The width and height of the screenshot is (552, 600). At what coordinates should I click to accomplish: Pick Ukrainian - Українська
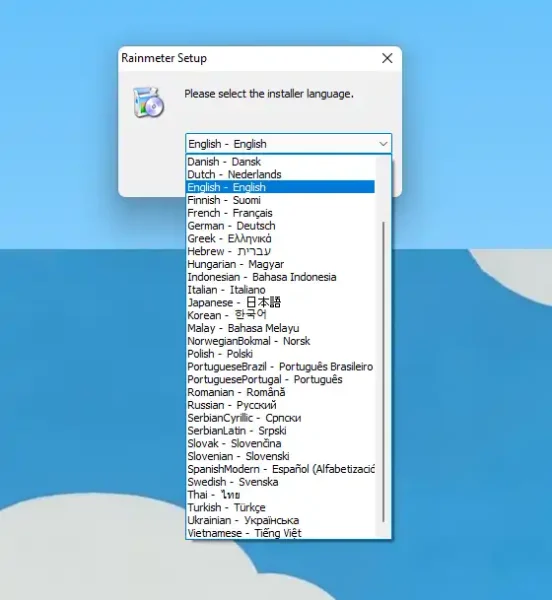tap(280, 520)
